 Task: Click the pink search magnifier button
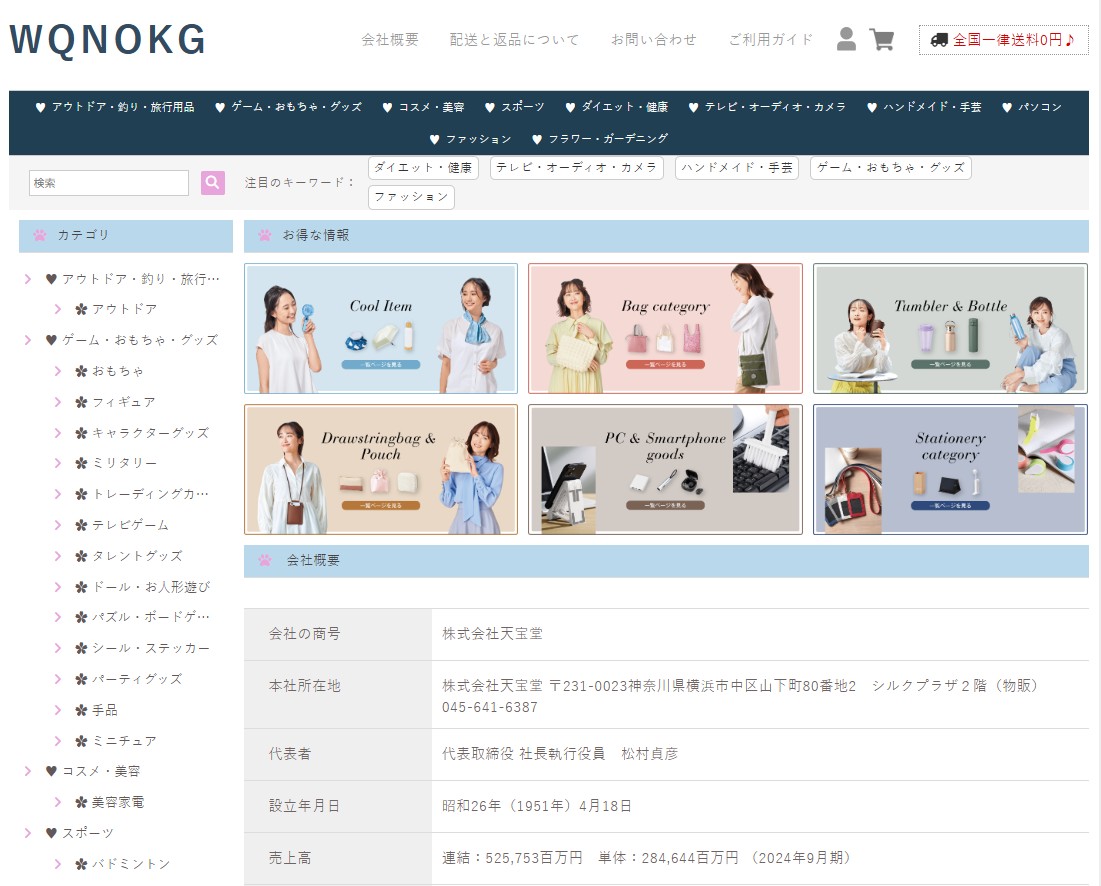tap(213, 183)
